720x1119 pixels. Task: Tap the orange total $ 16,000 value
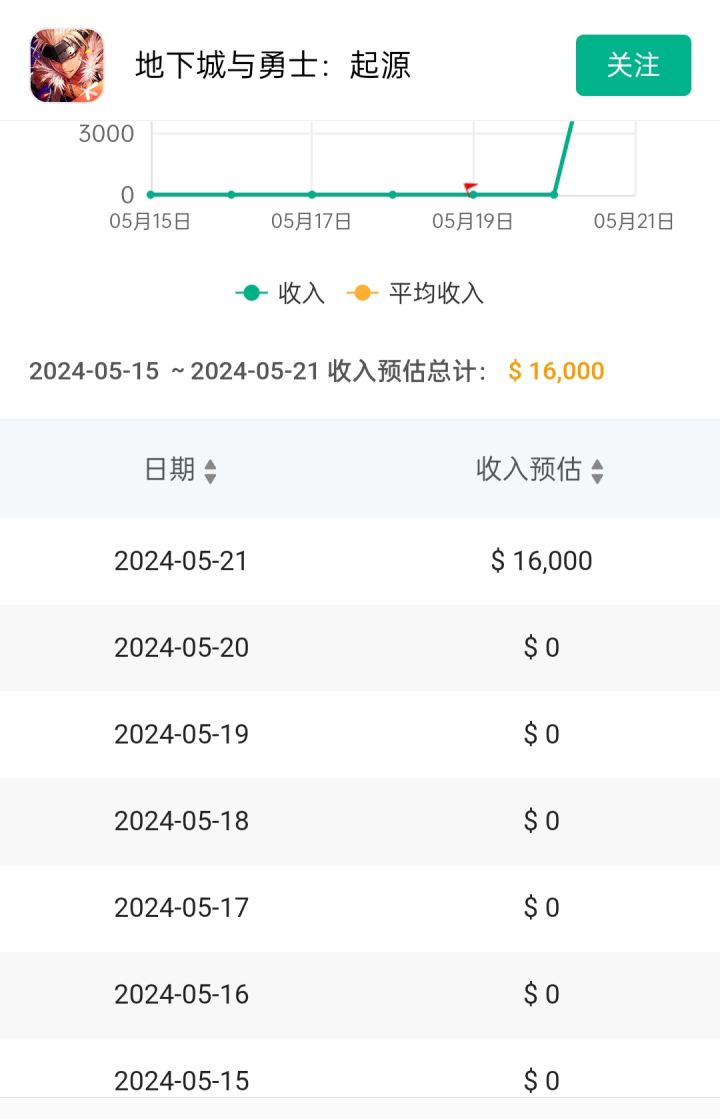556,372
